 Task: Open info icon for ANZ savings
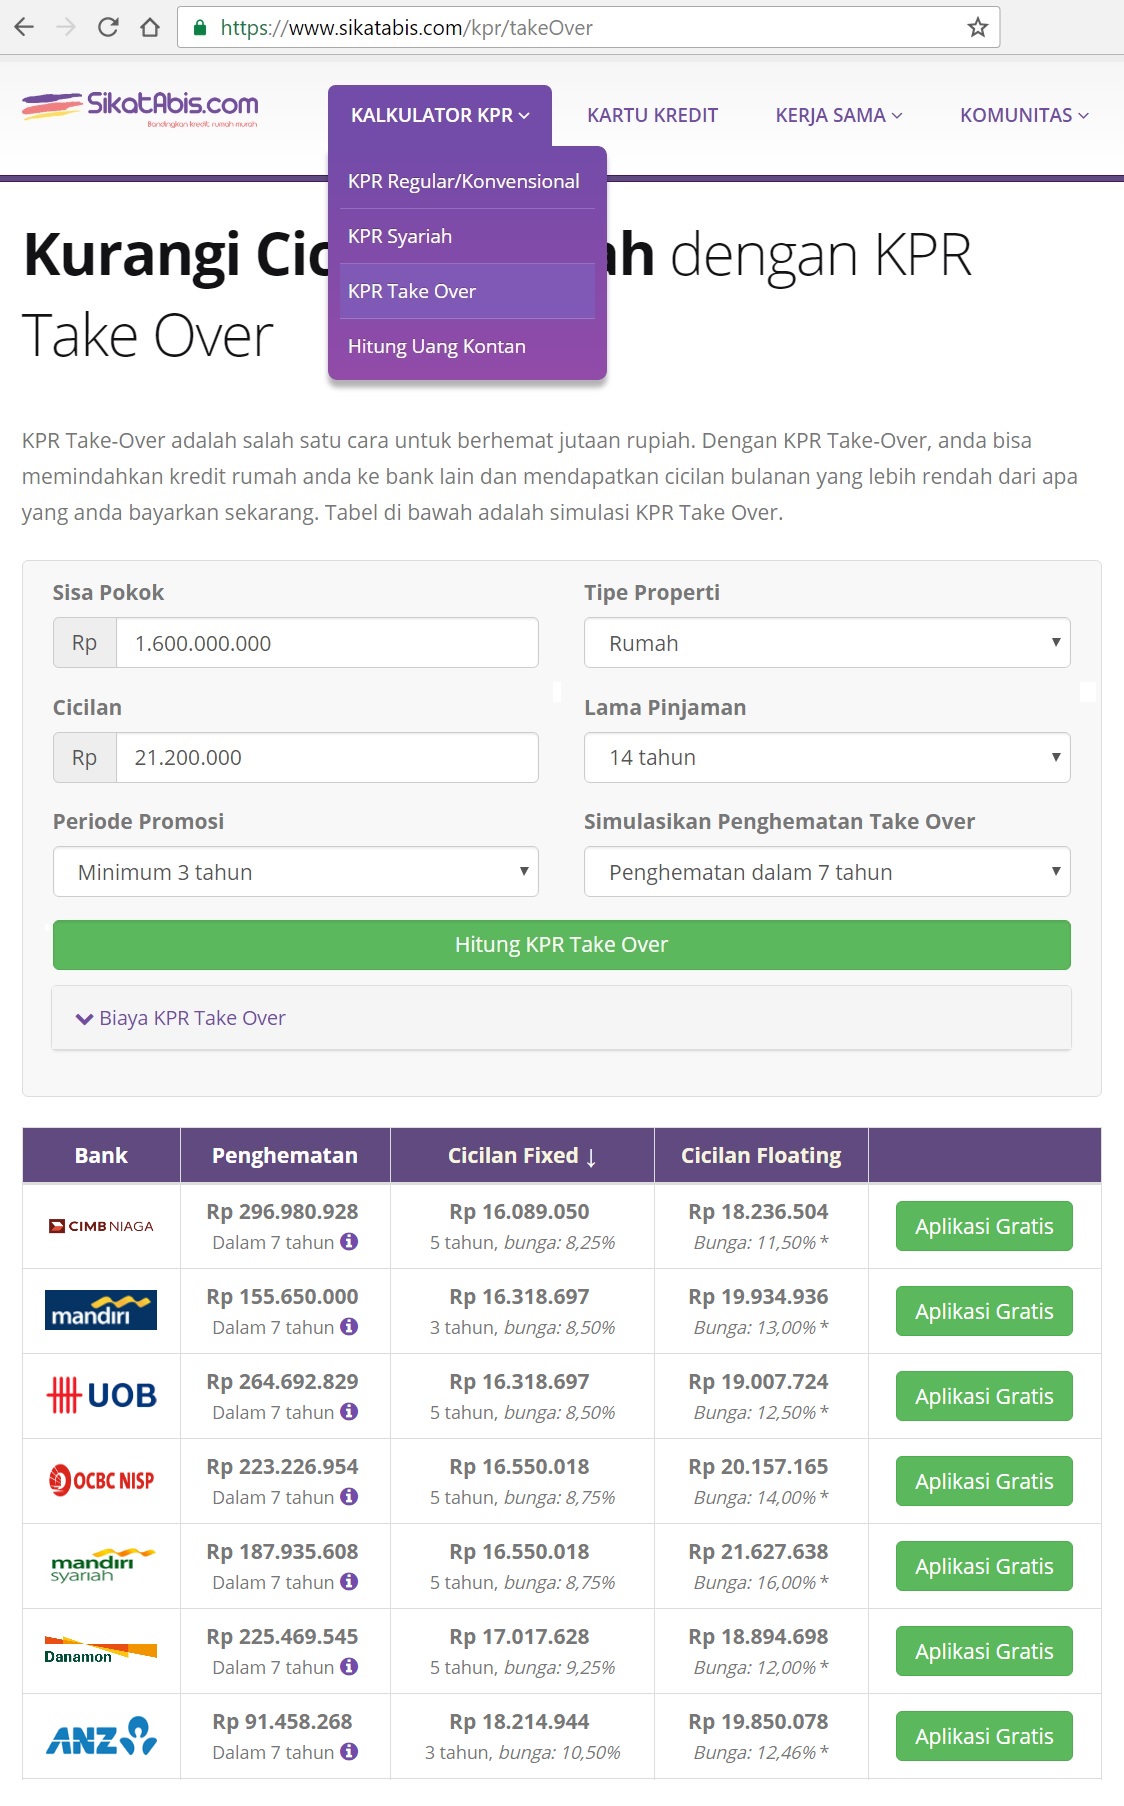349,1751
